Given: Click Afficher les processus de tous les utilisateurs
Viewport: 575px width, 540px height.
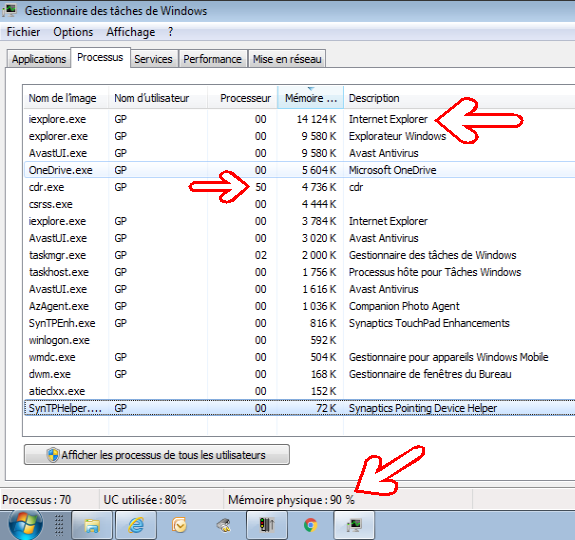Looking at the screenshot, I should [x=157, y=455].
